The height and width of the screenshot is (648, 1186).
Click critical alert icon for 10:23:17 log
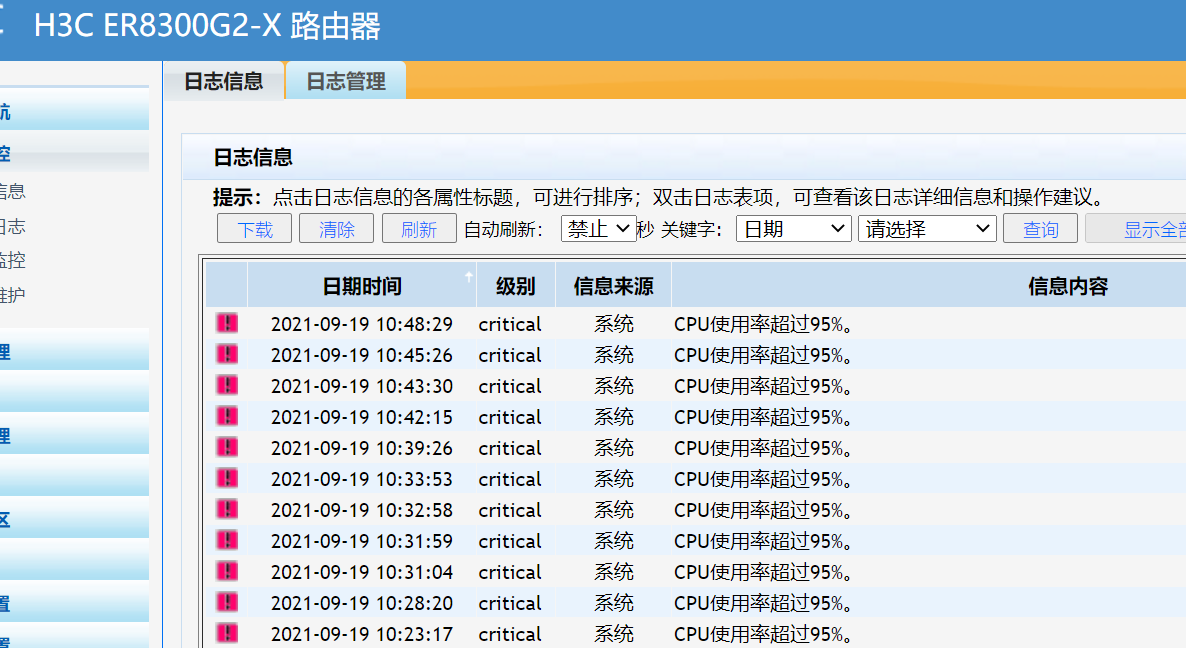227,634
